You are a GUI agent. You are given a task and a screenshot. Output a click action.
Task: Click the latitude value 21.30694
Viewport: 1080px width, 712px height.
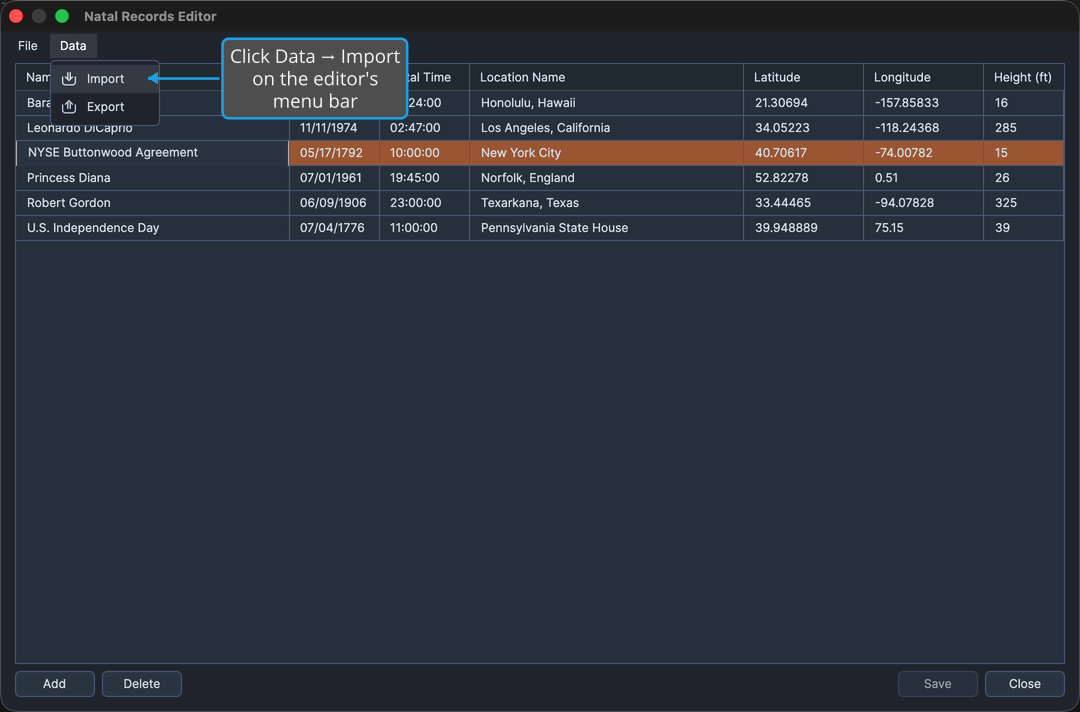pos(803,103)
